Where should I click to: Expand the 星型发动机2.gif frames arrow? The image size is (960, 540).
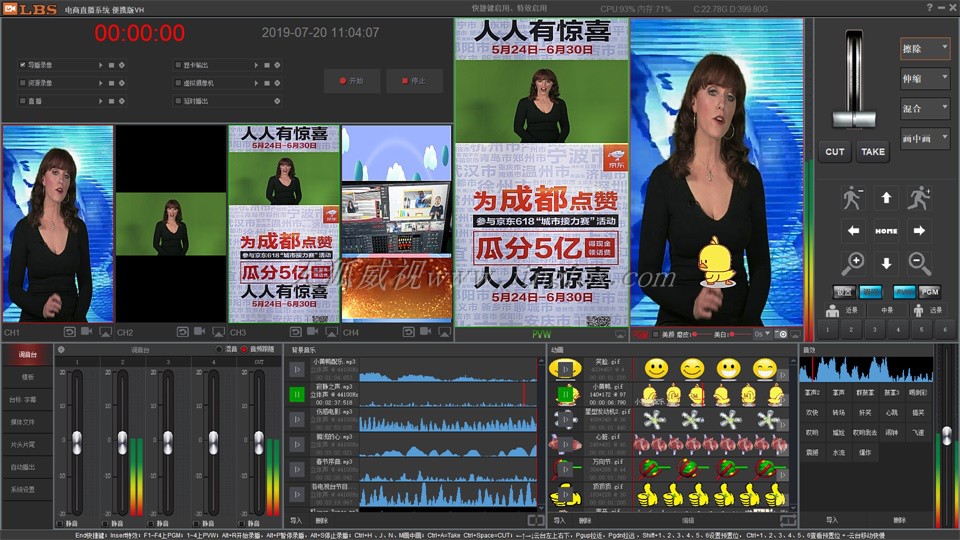(x=783, y=425)
